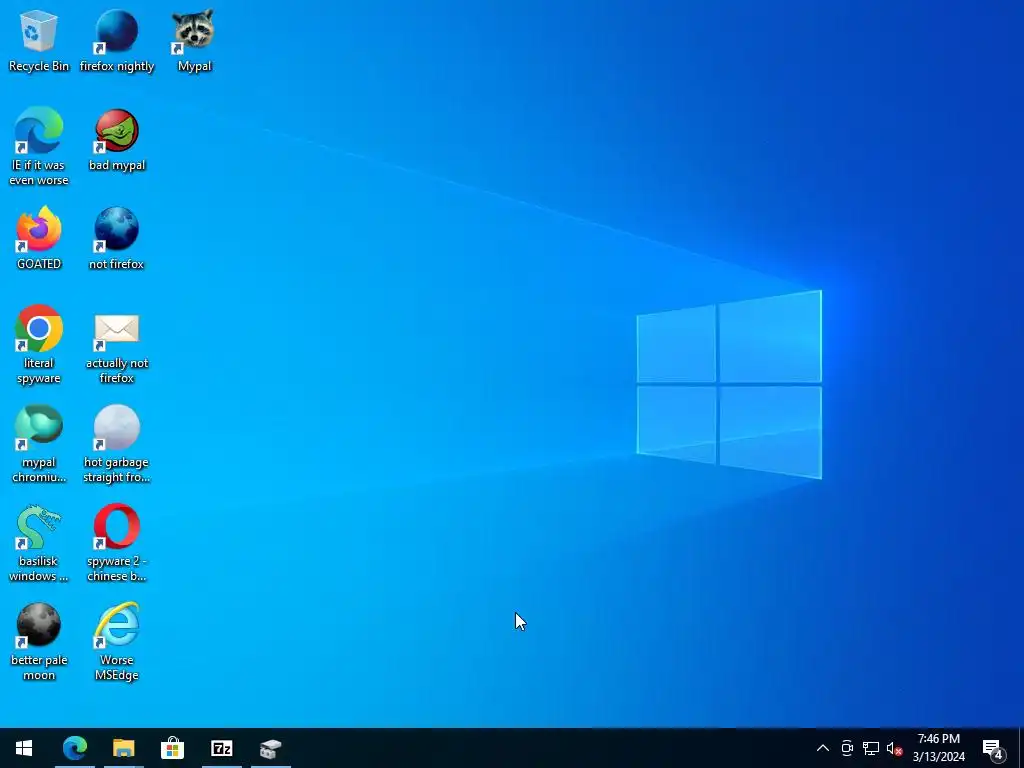Select the firefox nightly shortcut
This screenshot has height=768, width=1024.
coord(117,40)
